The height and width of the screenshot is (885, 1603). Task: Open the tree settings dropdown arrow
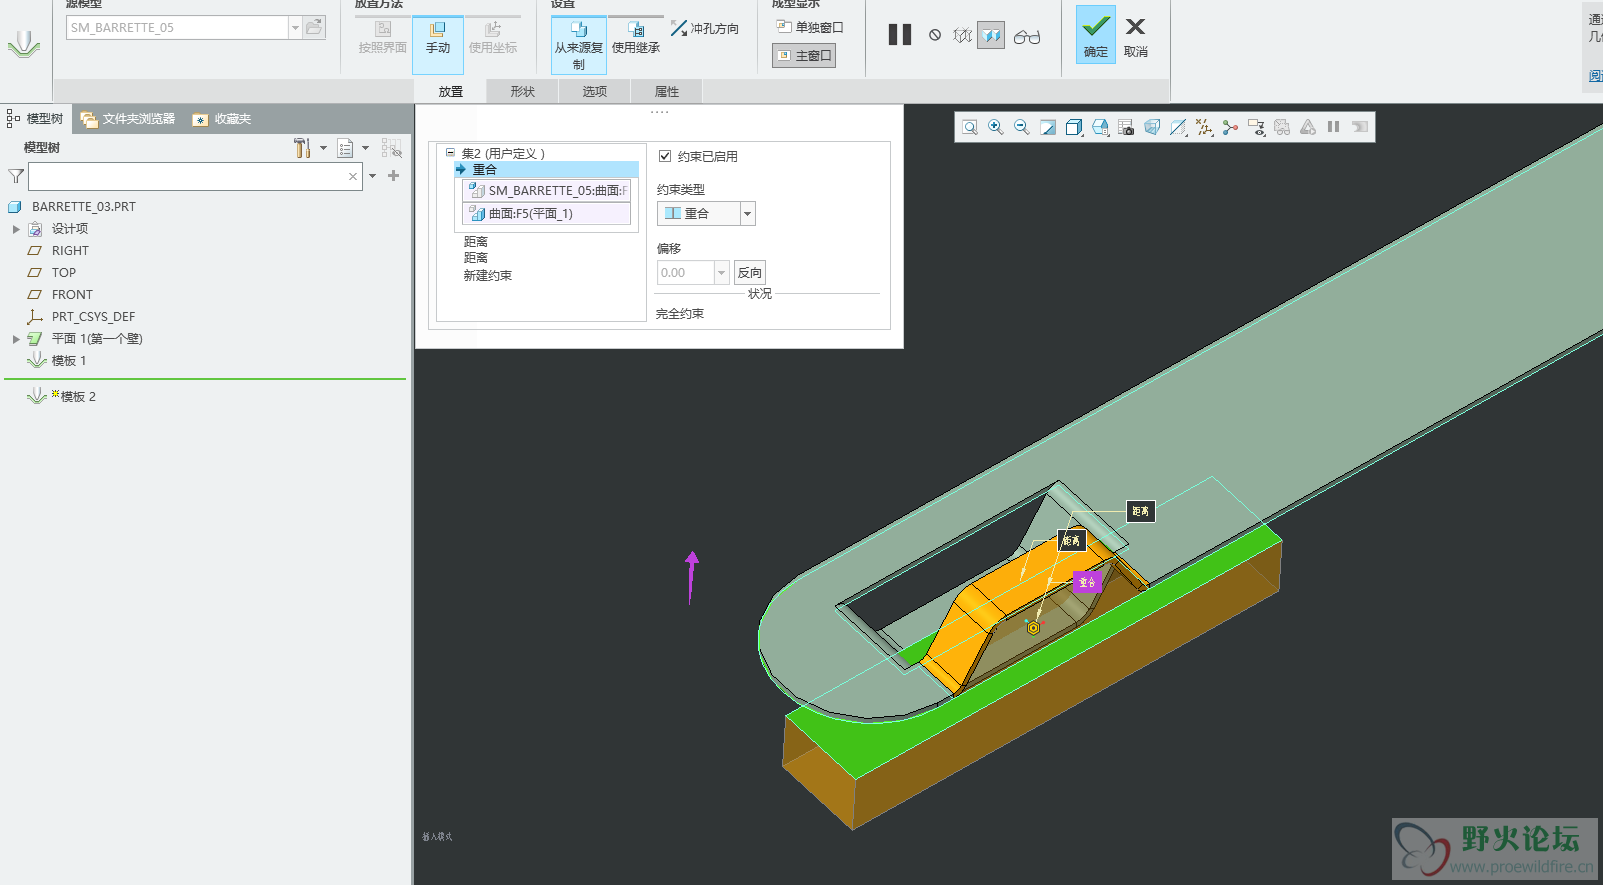323,148
